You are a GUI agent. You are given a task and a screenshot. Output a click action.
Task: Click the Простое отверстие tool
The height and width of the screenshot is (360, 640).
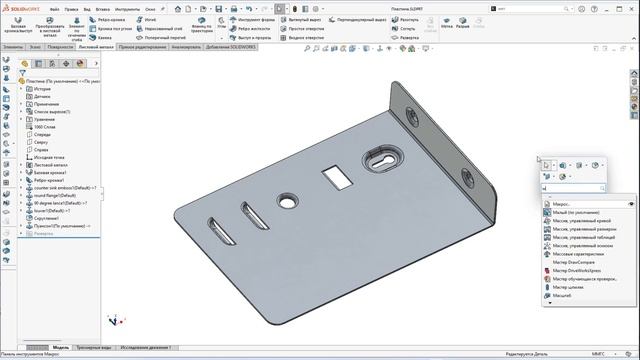[302, 29]
